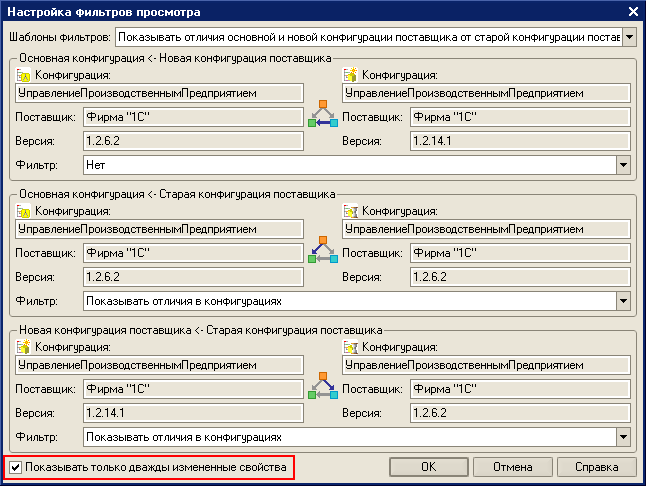The height and width of the screenshot is (486, 646).
Task: Click right Конфигурация field in second group
Action: point(486,229)
